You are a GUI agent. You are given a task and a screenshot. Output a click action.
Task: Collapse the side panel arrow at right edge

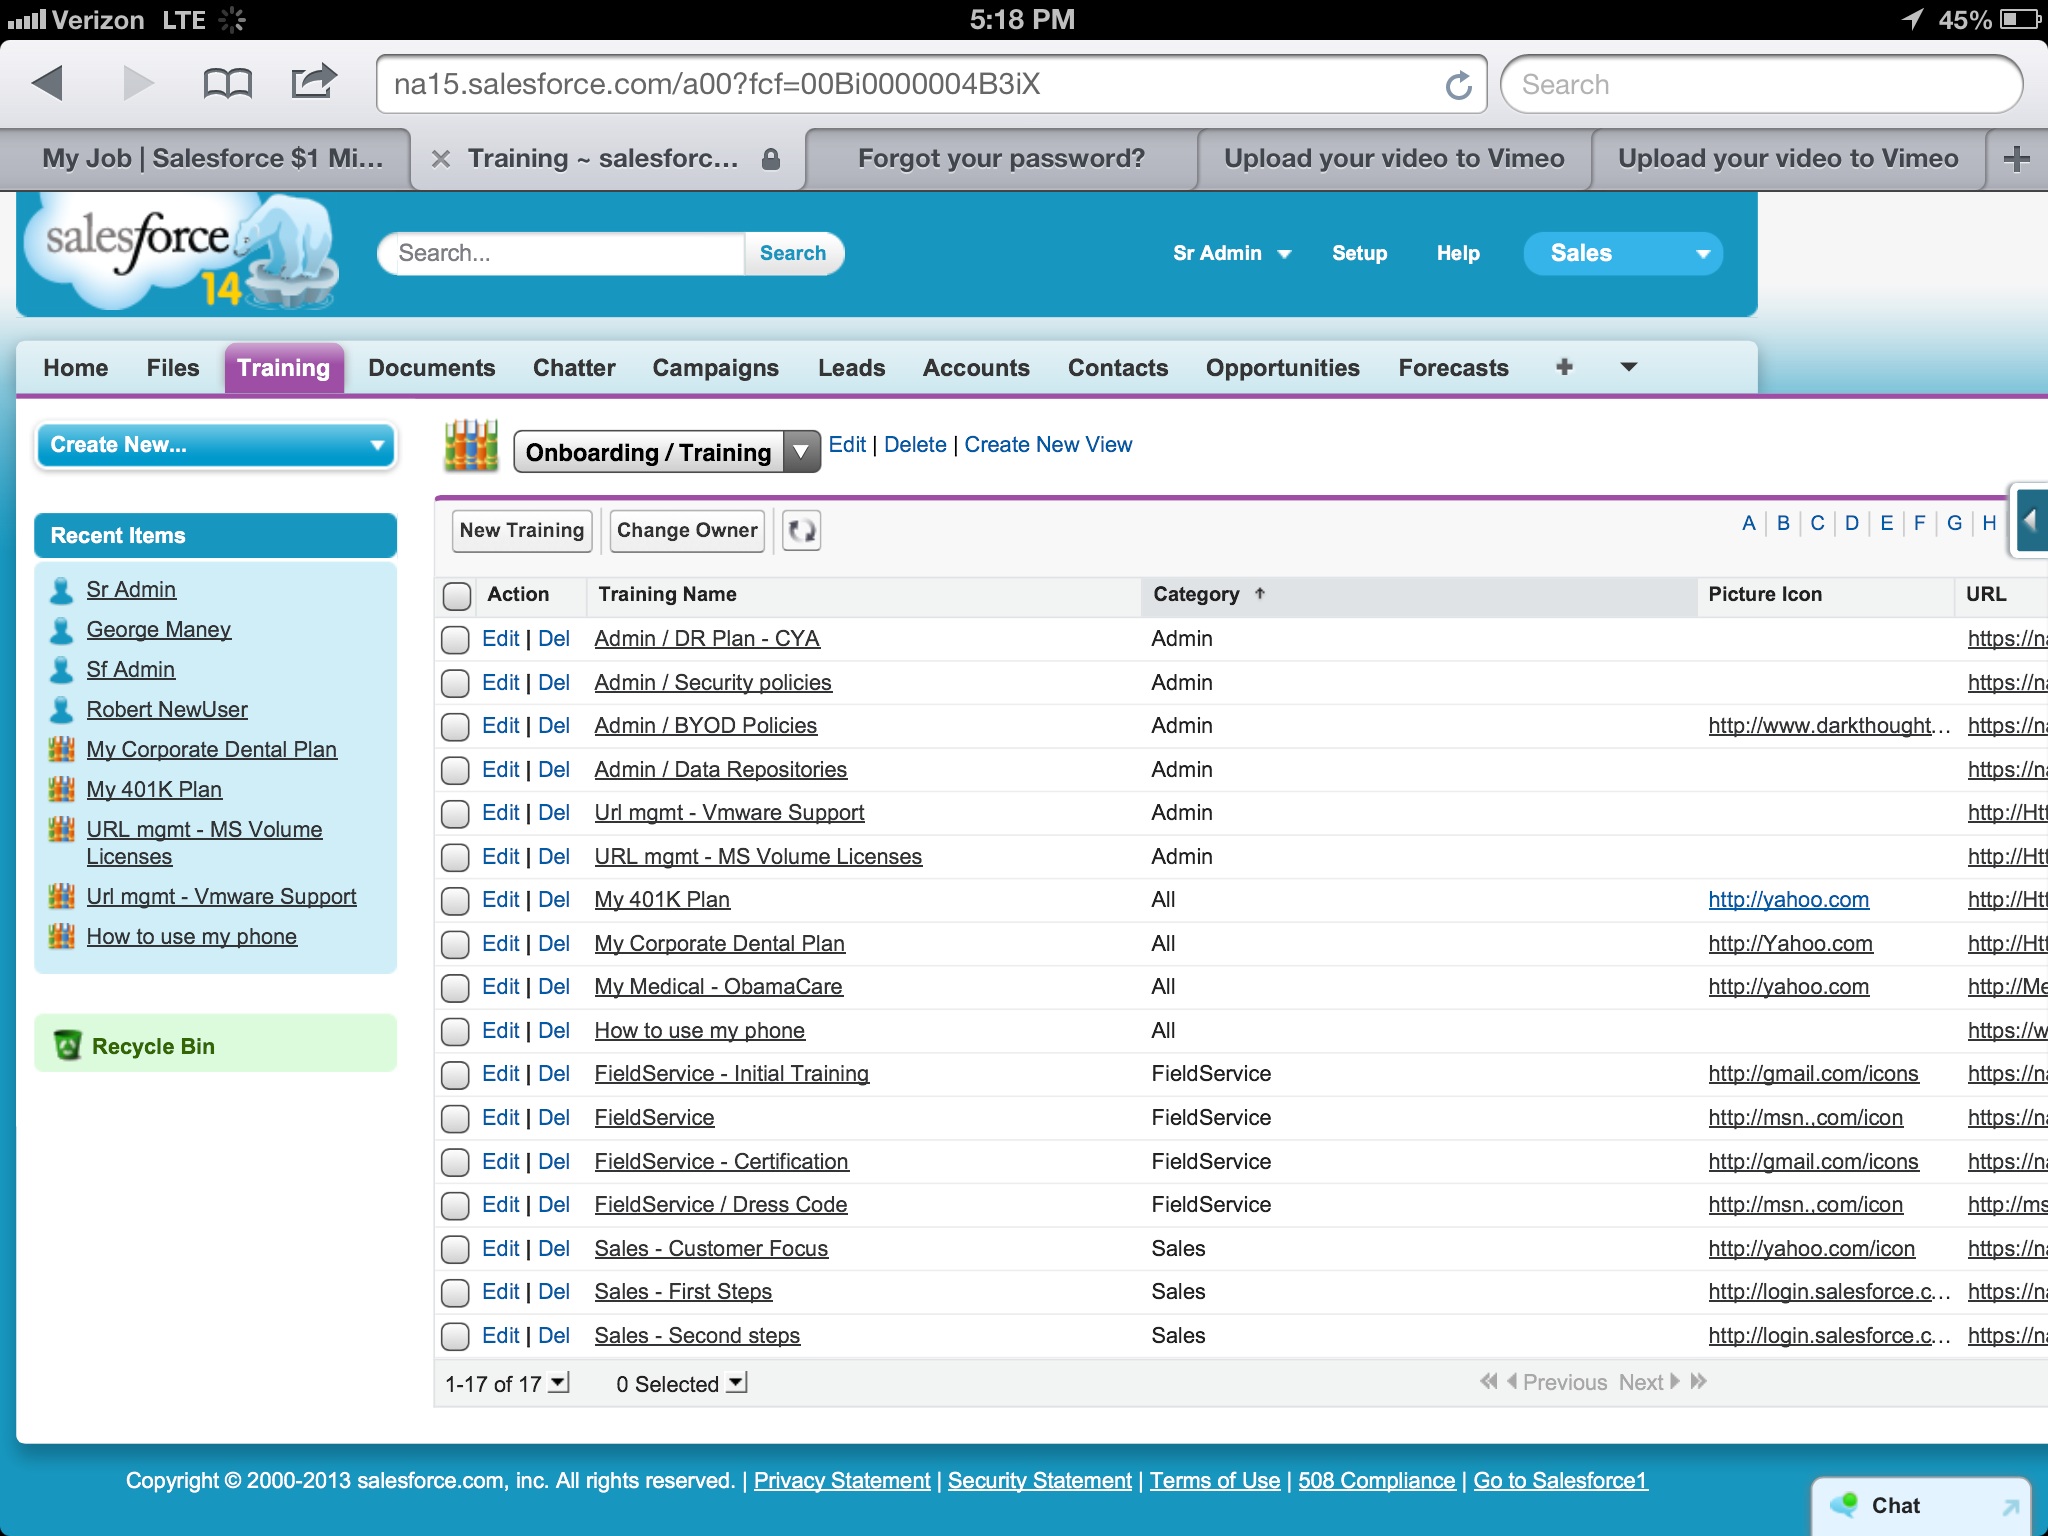click(2030, 521)
